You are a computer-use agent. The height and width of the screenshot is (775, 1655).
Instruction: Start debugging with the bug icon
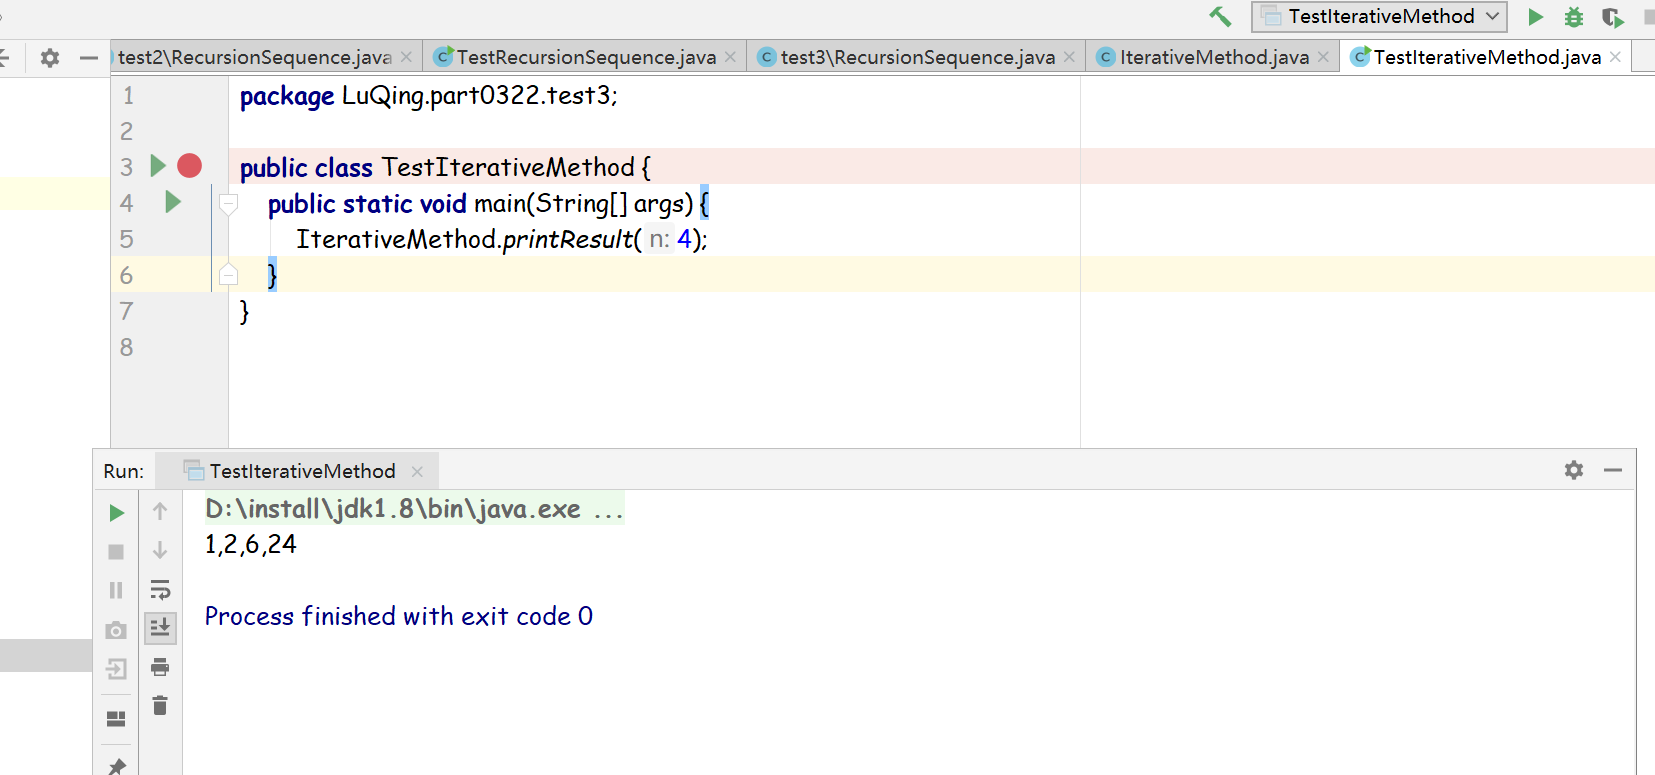1574,17
